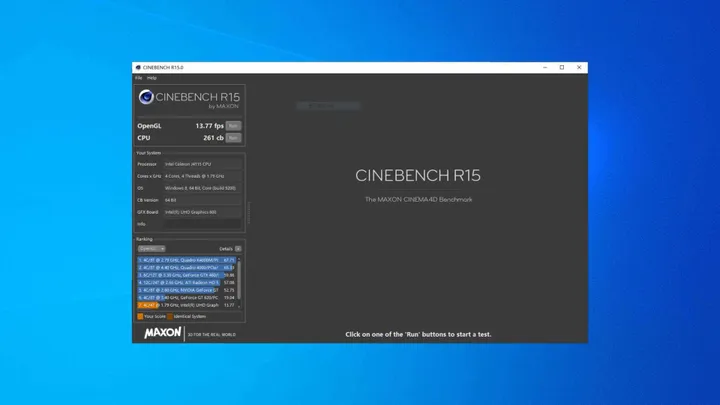The image size is (720, 405).
Task: Select ranking row 2 Quadro 4000
Action: click(186, 267)
